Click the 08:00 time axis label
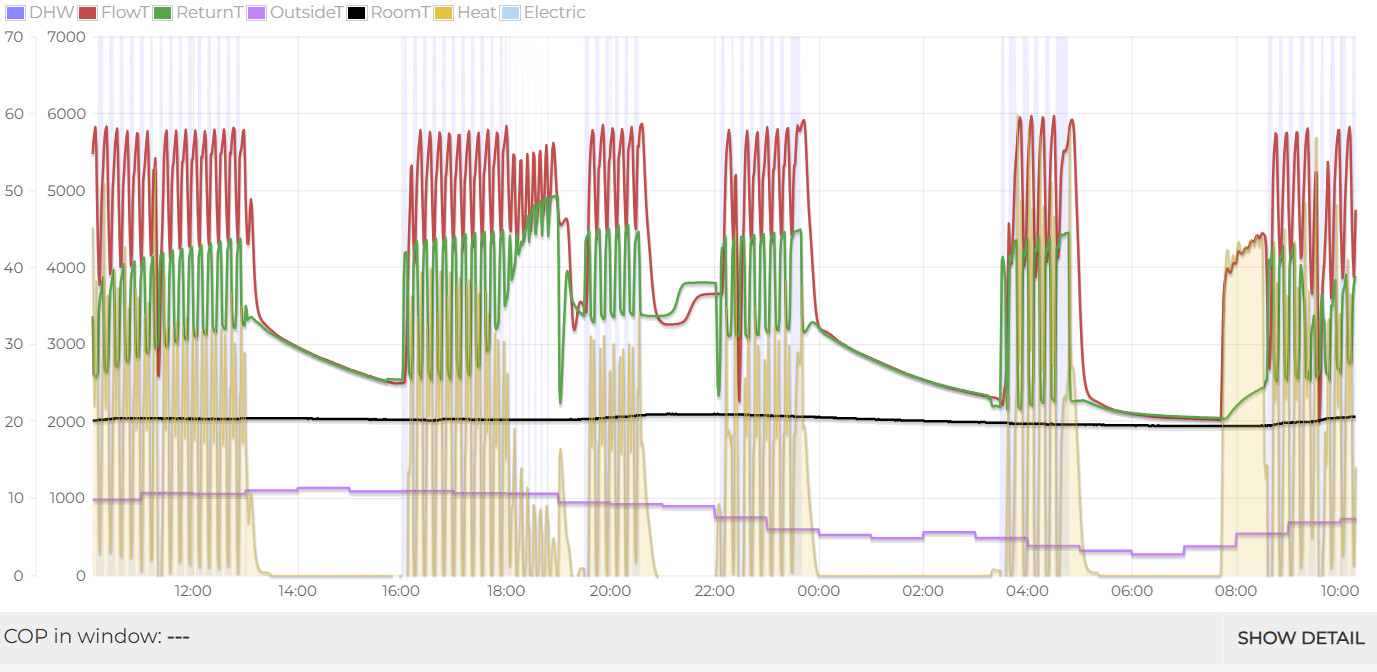This screenshot has height=672, width=1377. [1236, 591]
